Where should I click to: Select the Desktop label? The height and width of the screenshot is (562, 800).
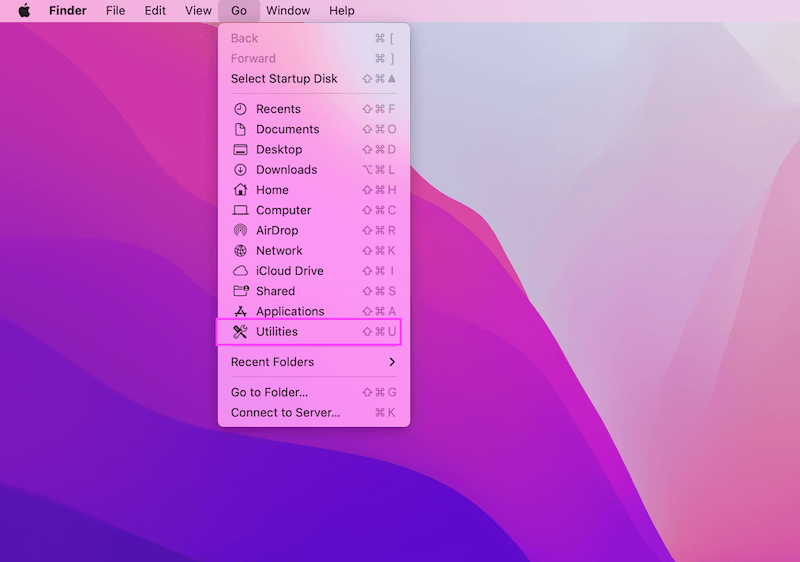(279, 149)
